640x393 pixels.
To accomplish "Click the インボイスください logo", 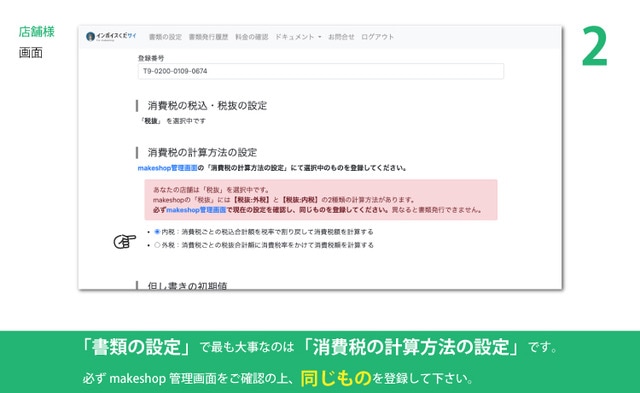I will (x=111, y=37).
